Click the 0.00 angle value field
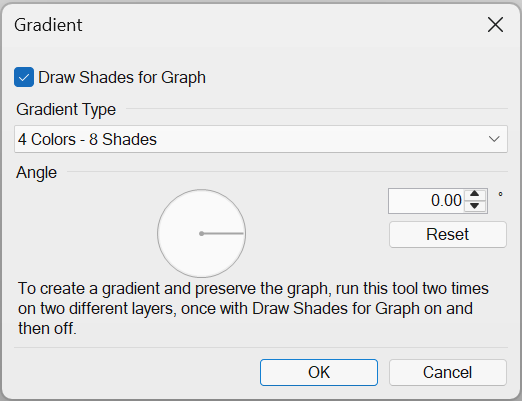The height and width of the screenshot is (401, 522). (x=426, y=201)
